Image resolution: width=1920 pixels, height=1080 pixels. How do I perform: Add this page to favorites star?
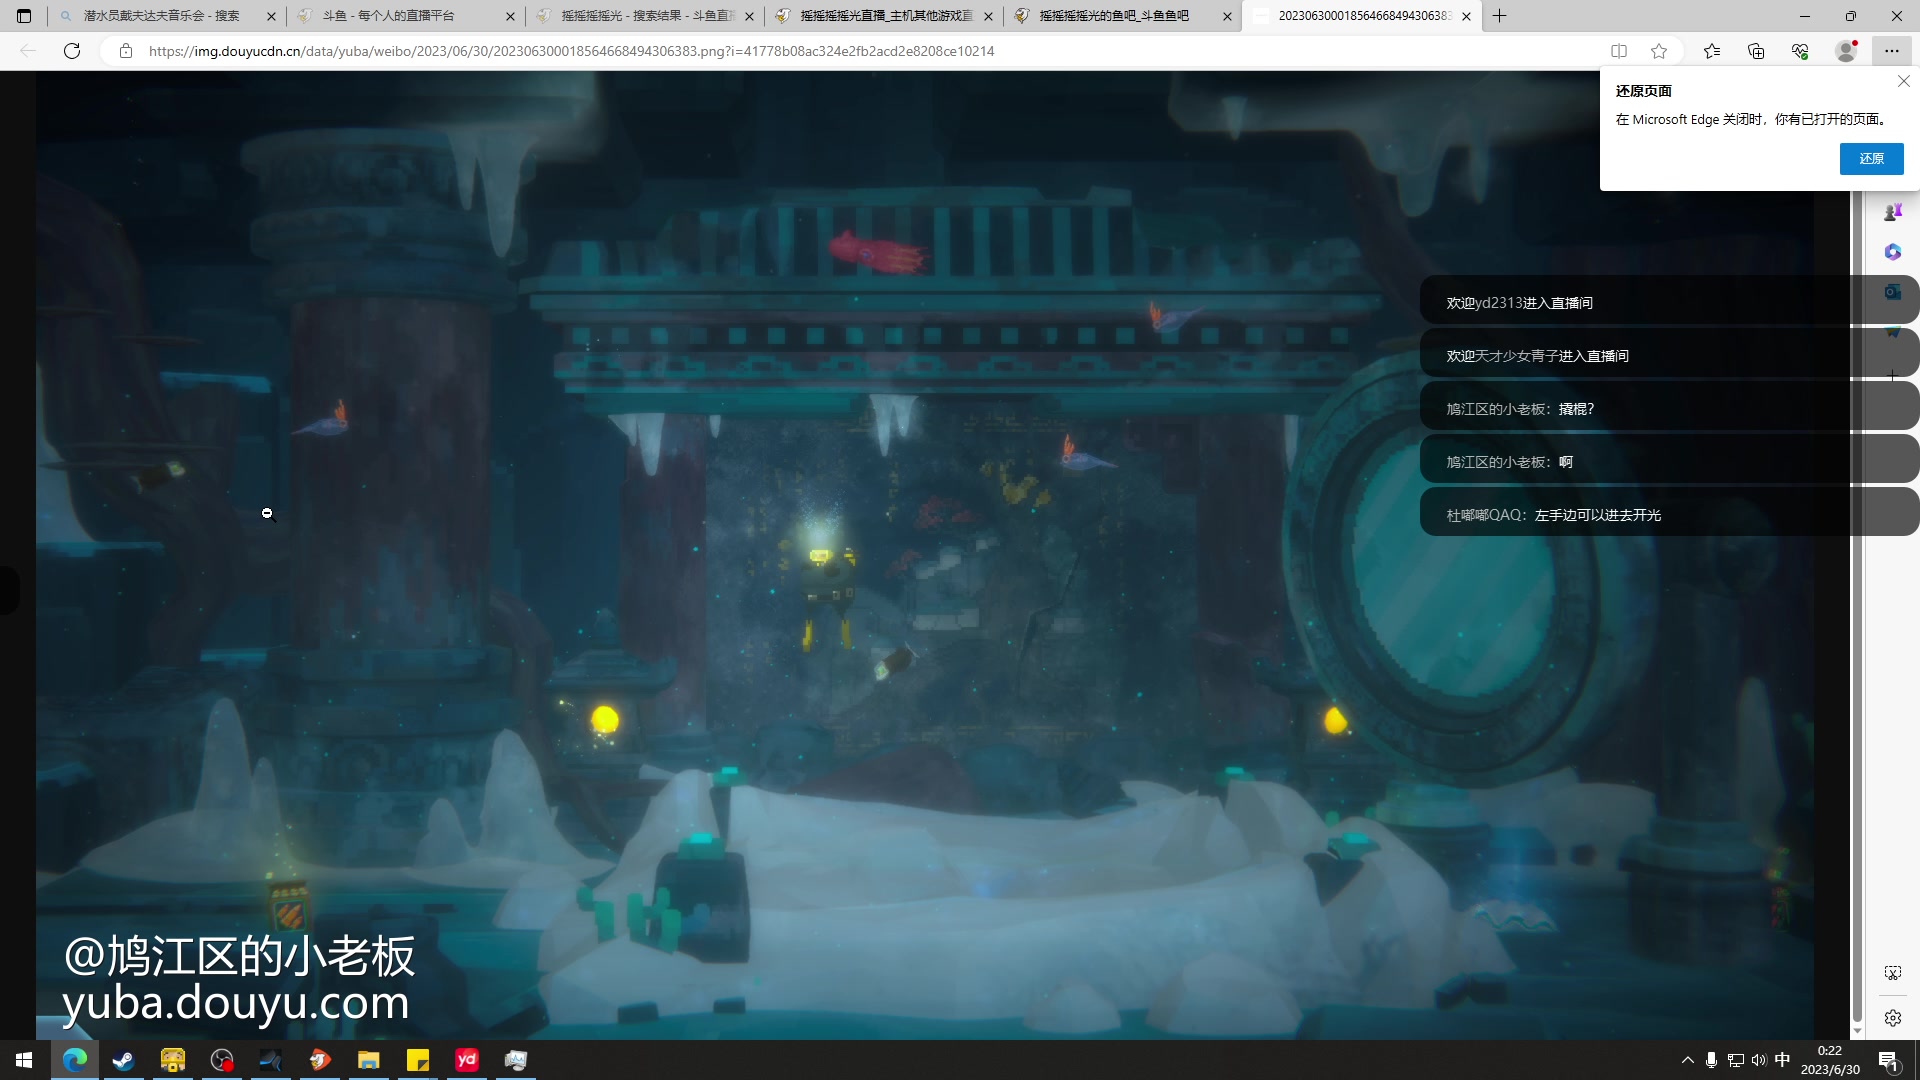point(1659,51)
